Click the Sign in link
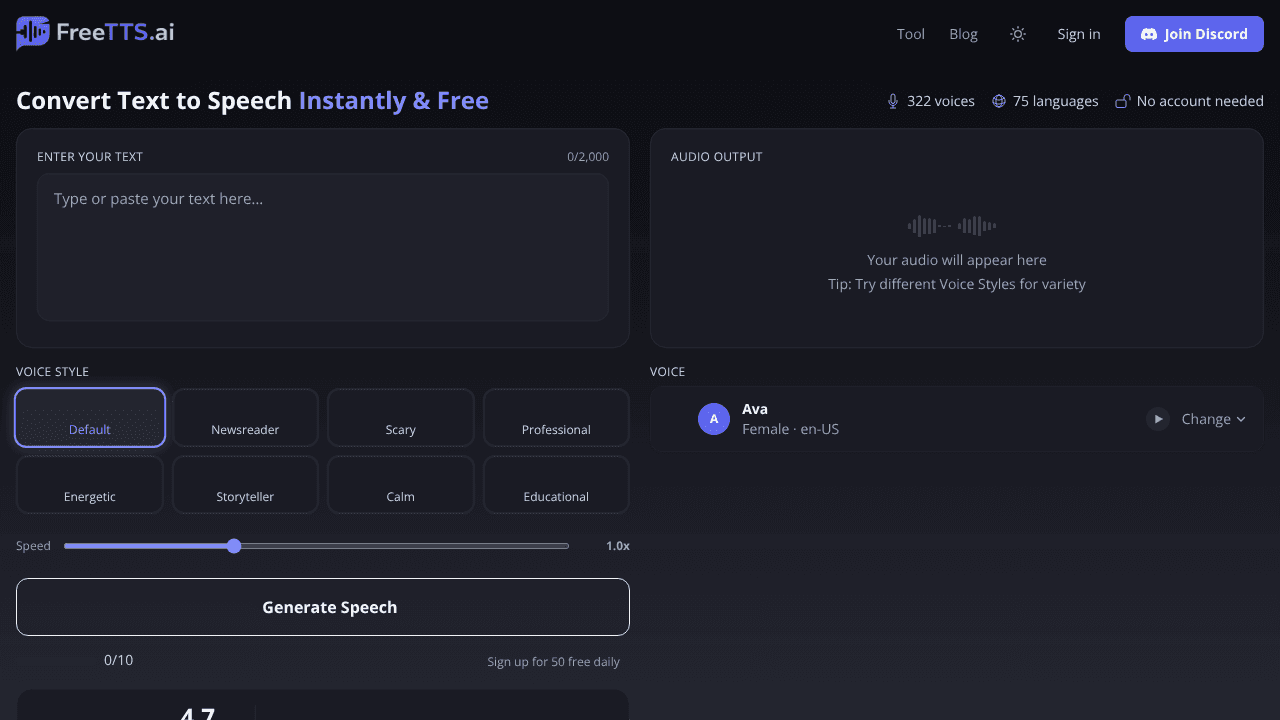Viewport: 1280px width, 720px height. coord(1079,34)
